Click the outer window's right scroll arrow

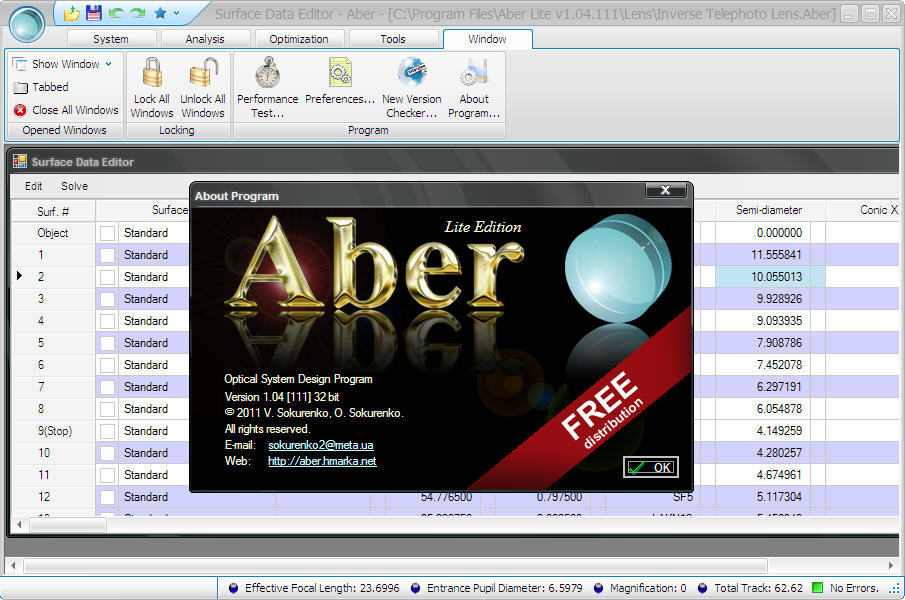coord(891,565)
